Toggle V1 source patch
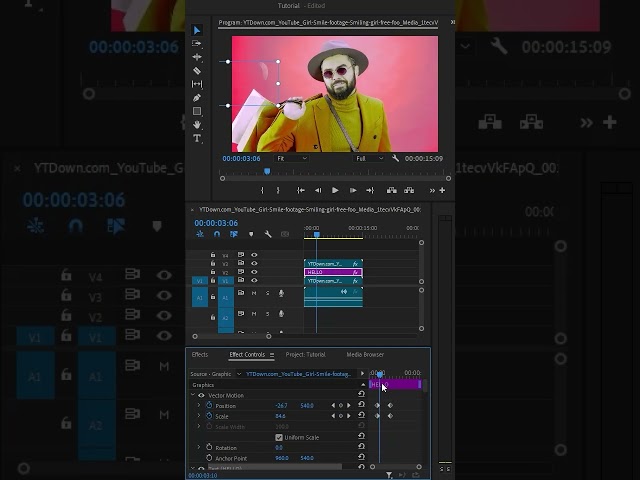640x480 pixels. 200,281
